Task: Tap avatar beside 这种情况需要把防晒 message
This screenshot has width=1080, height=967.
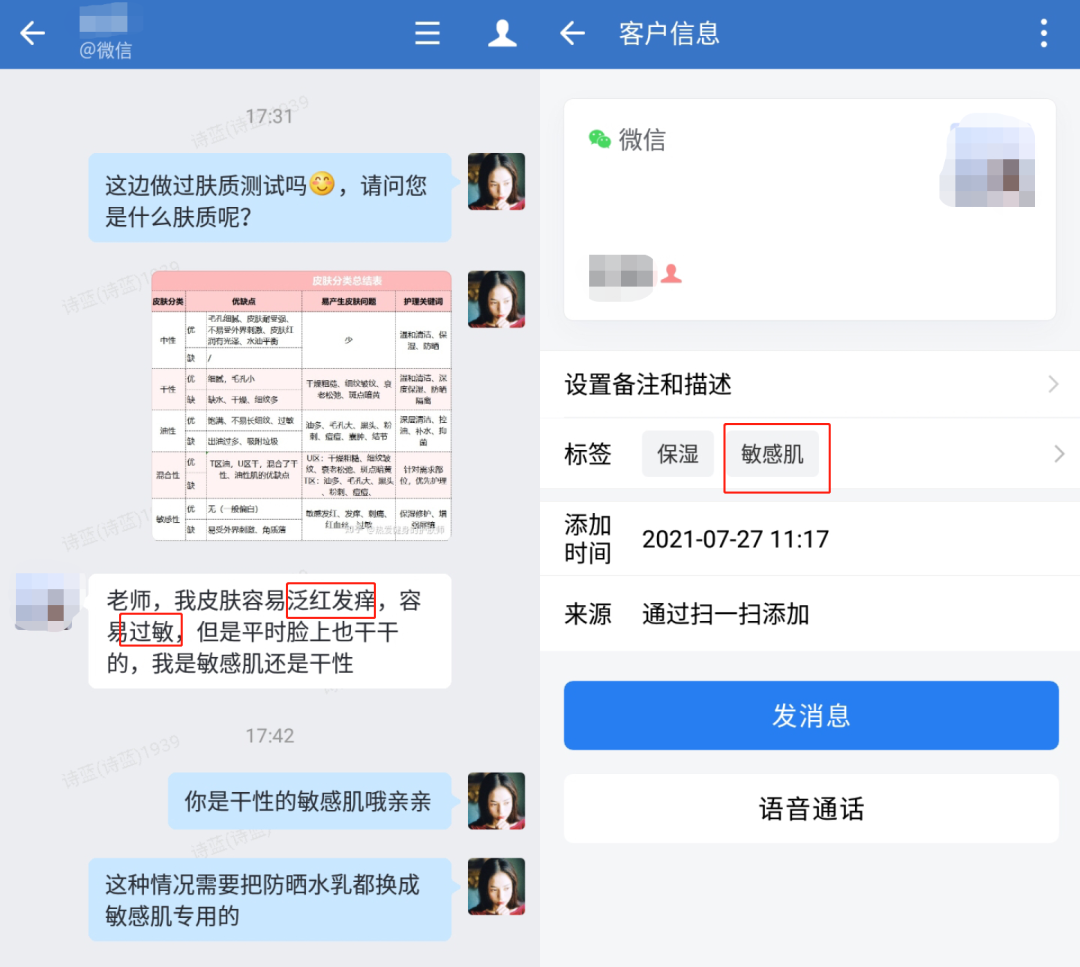Action: pyautogui.click(x=496, y=886)
